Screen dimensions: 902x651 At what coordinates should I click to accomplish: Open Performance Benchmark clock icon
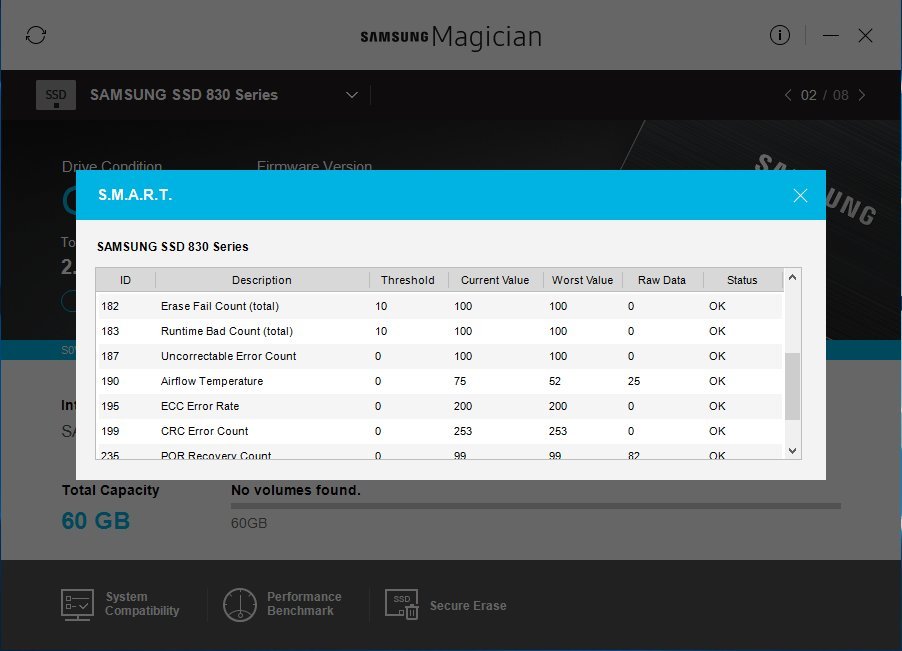(x=239, y=604)
